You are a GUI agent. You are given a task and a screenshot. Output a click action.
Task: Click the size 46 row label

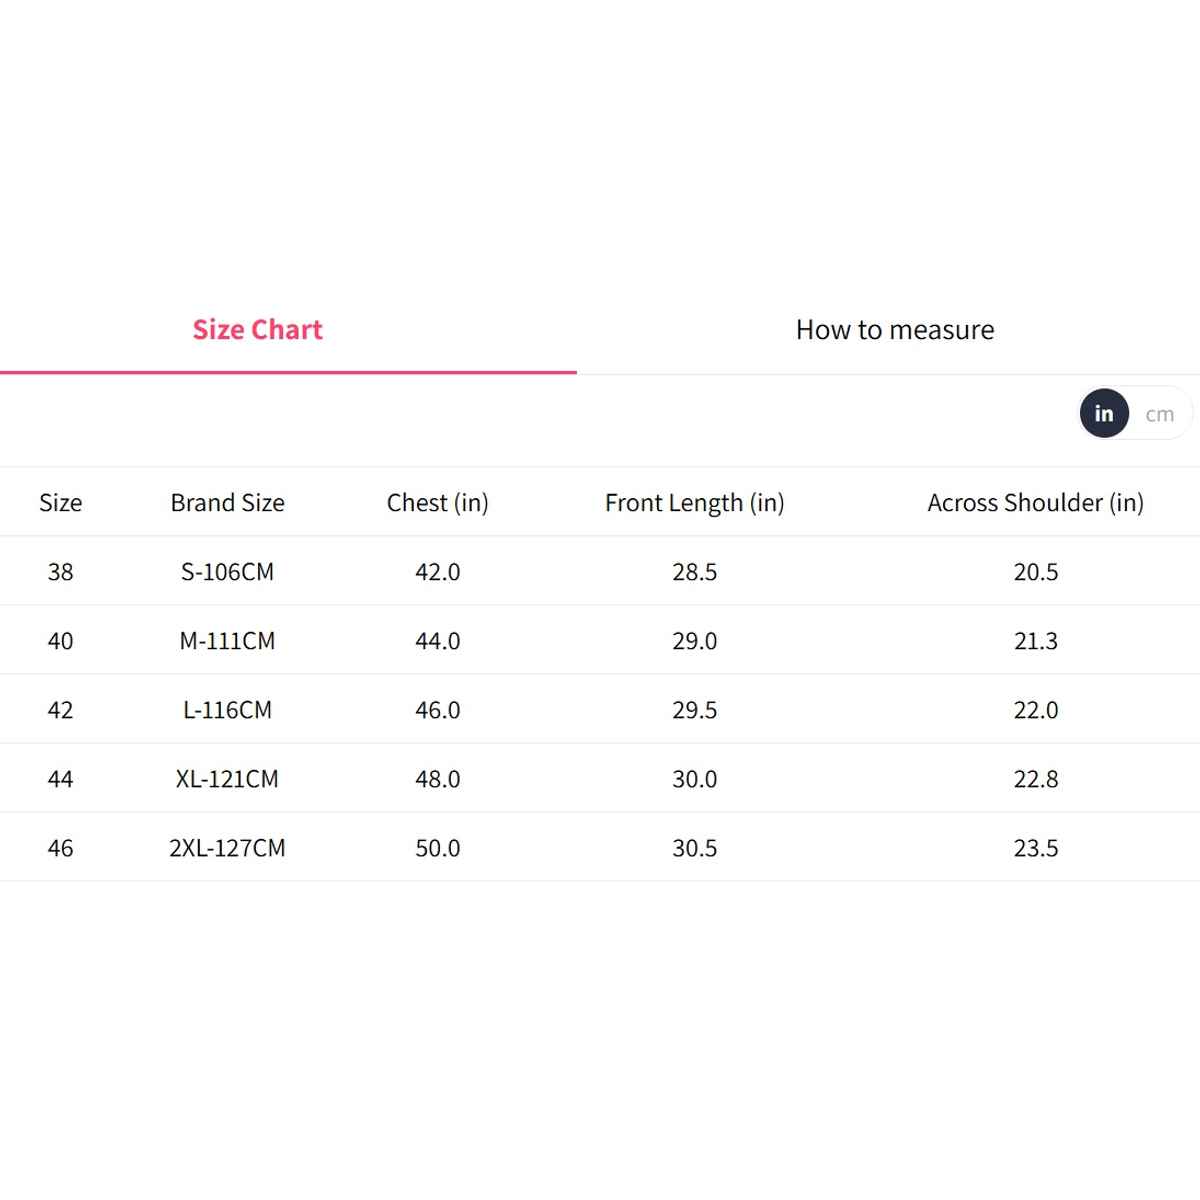60,848
